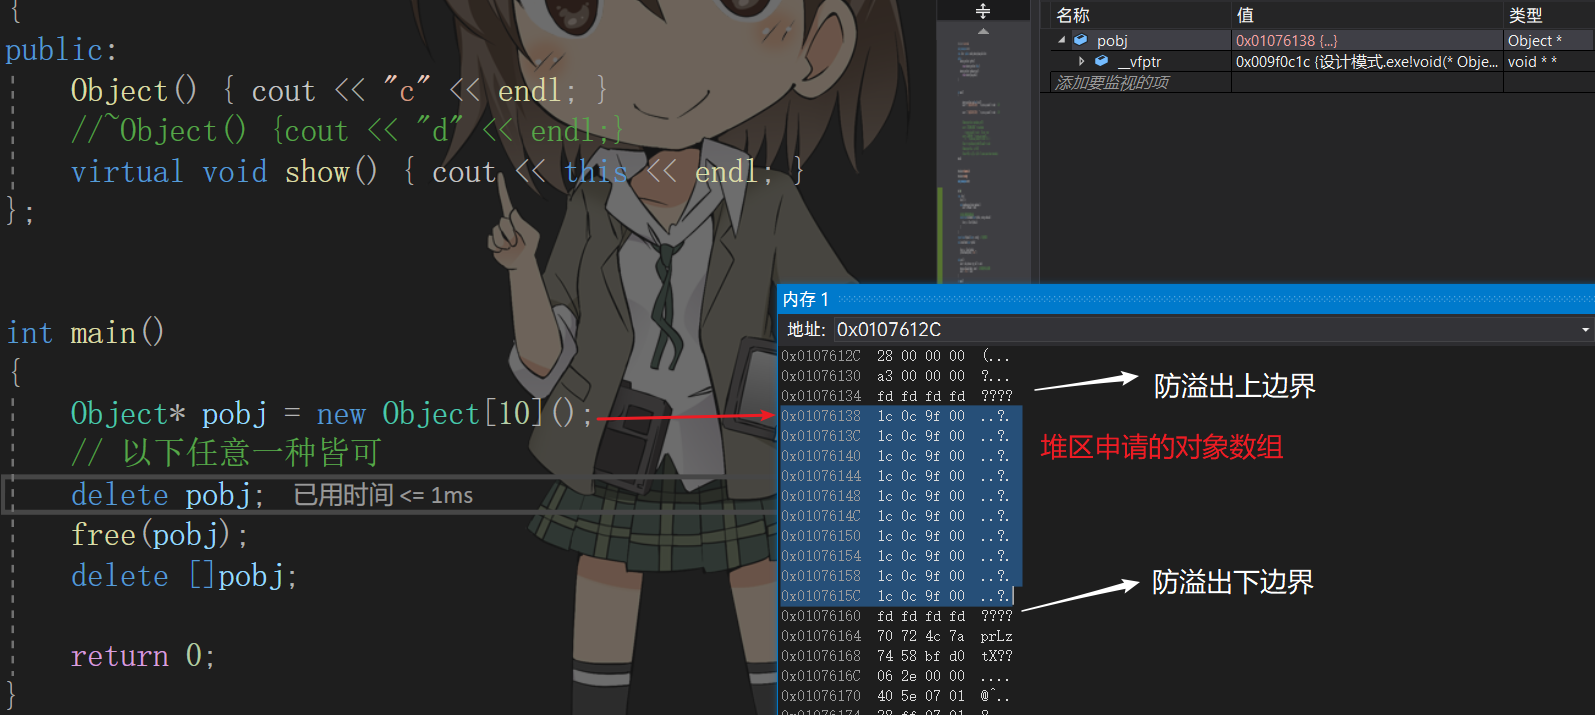Screen dimensions: 1595x715
Task: Select memory row address 0x01076130
Action: click(821, 376)
